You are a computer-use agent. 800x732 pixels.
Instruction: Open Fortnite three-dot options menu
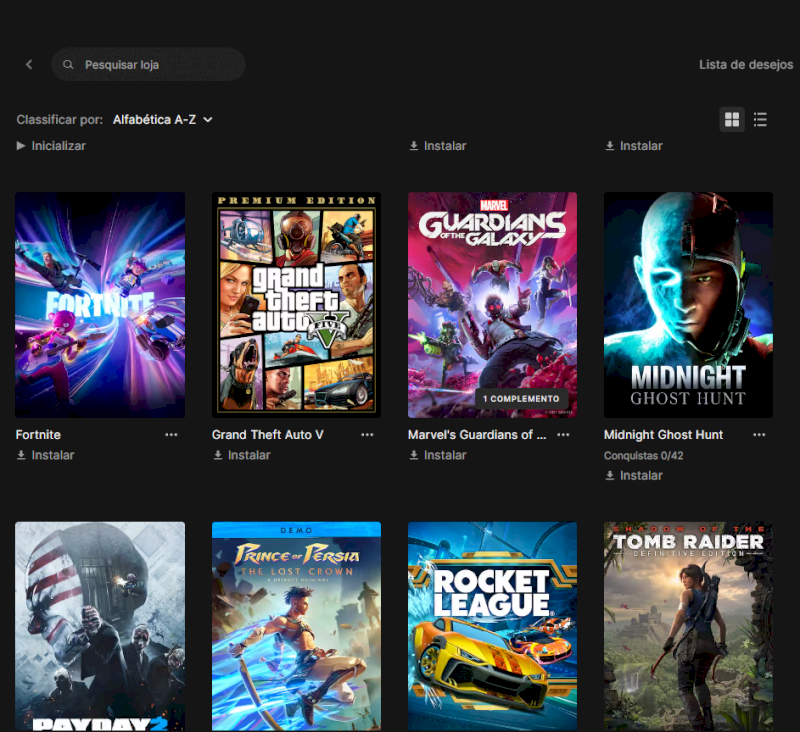coord(171,435)
